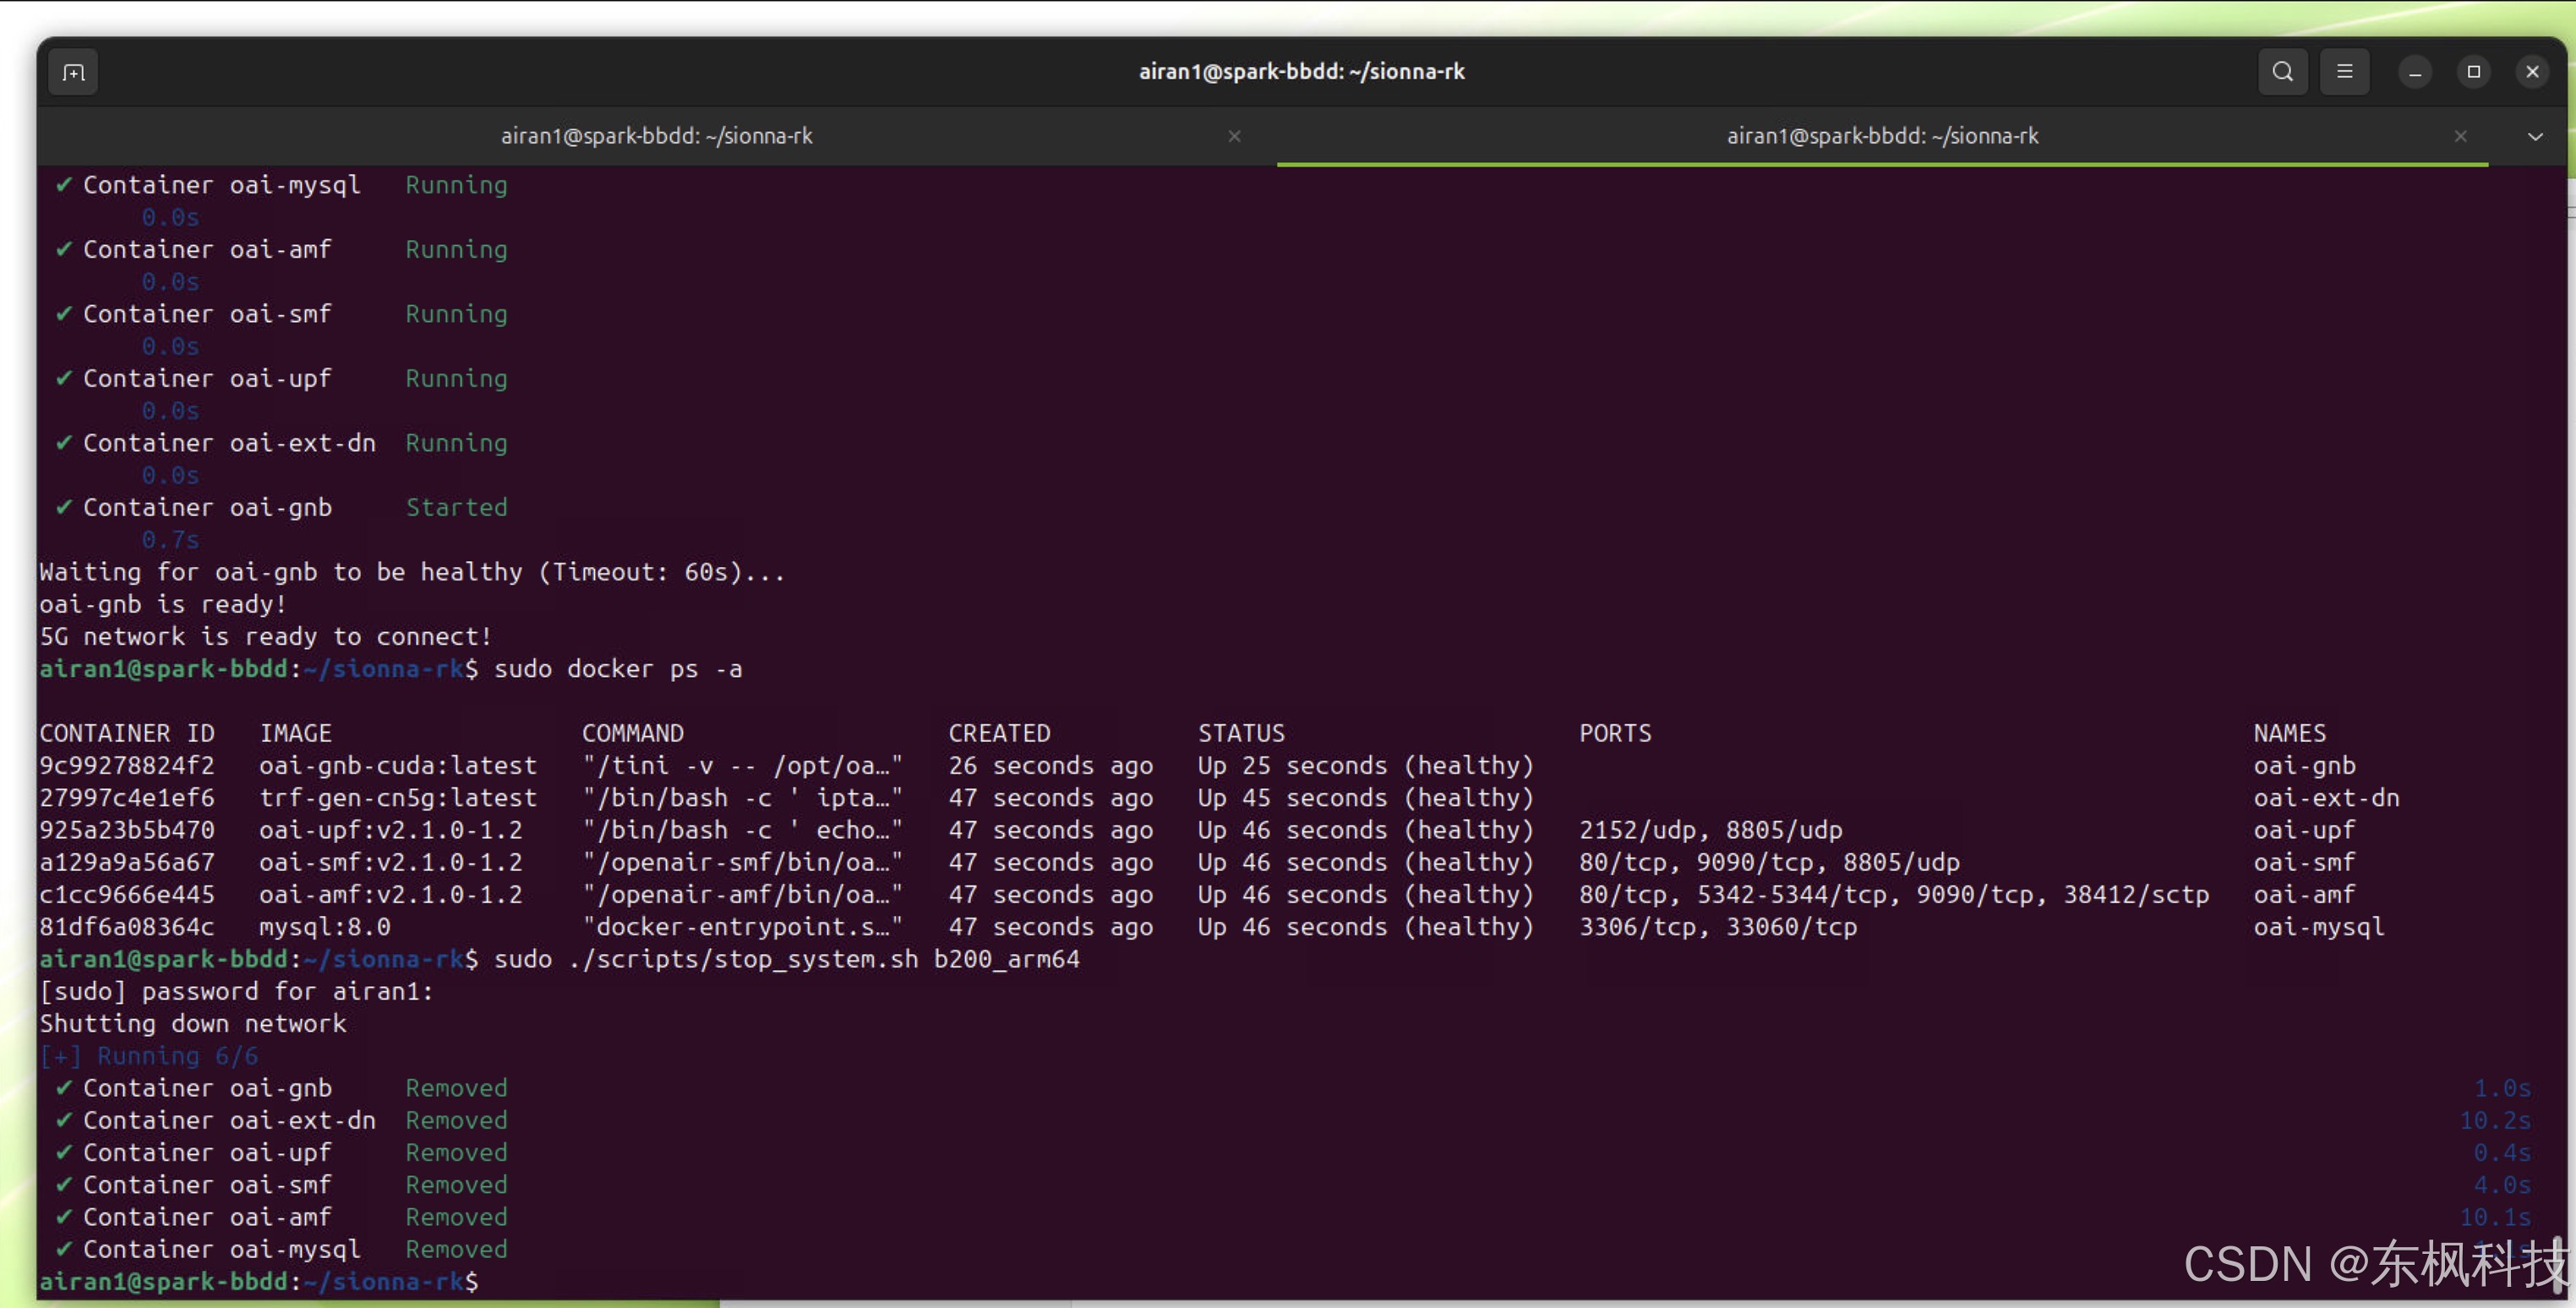Click the 'sudo docker ps -a' command text
This screenshot has width=2576, height=1308.
click(617, 669)
